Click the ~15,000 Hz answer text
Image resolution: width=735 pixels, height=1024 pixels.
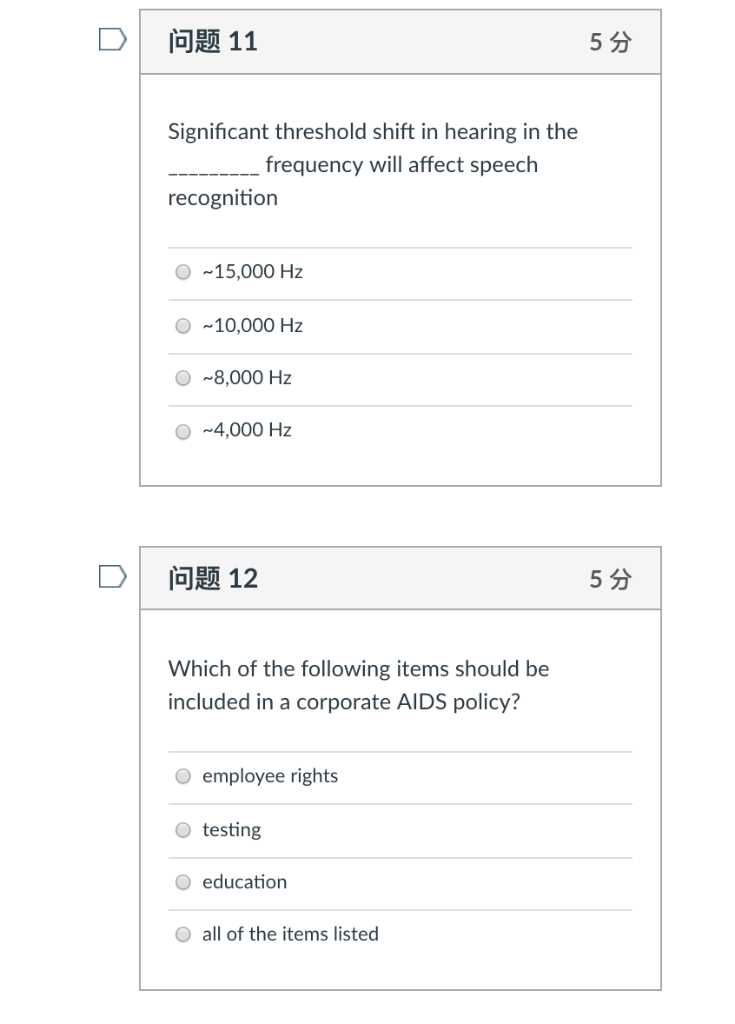252,271
